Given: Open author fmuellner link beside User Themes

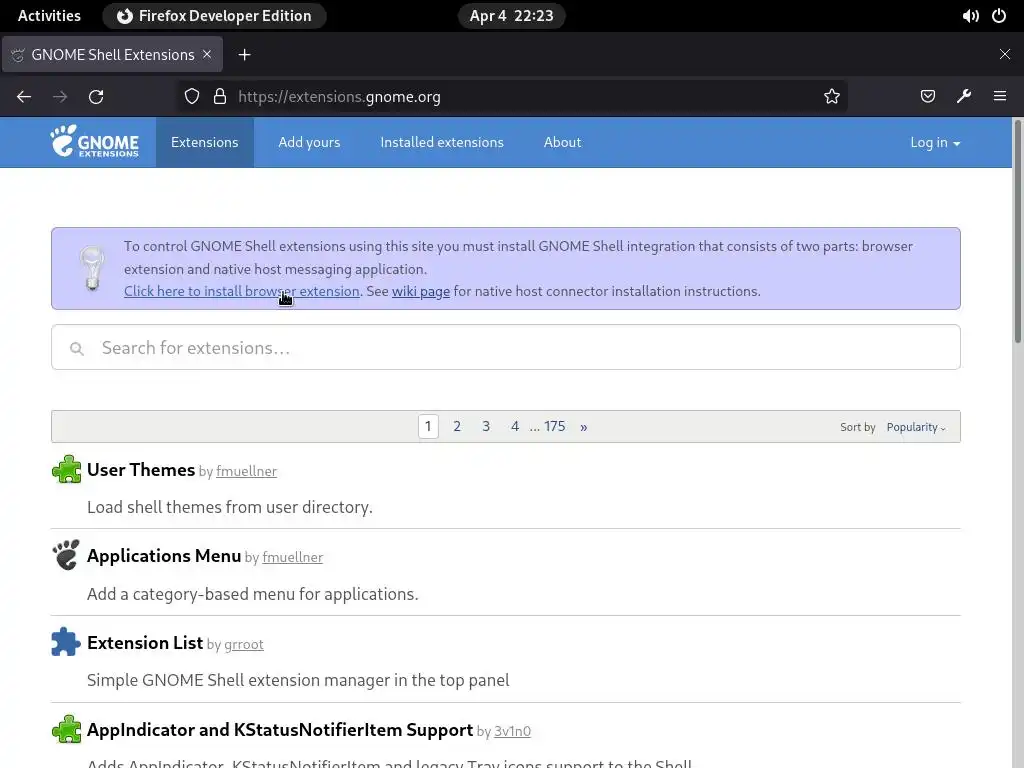Looking at the screenshot, I should pyautogui.click(x=246, y=472).
